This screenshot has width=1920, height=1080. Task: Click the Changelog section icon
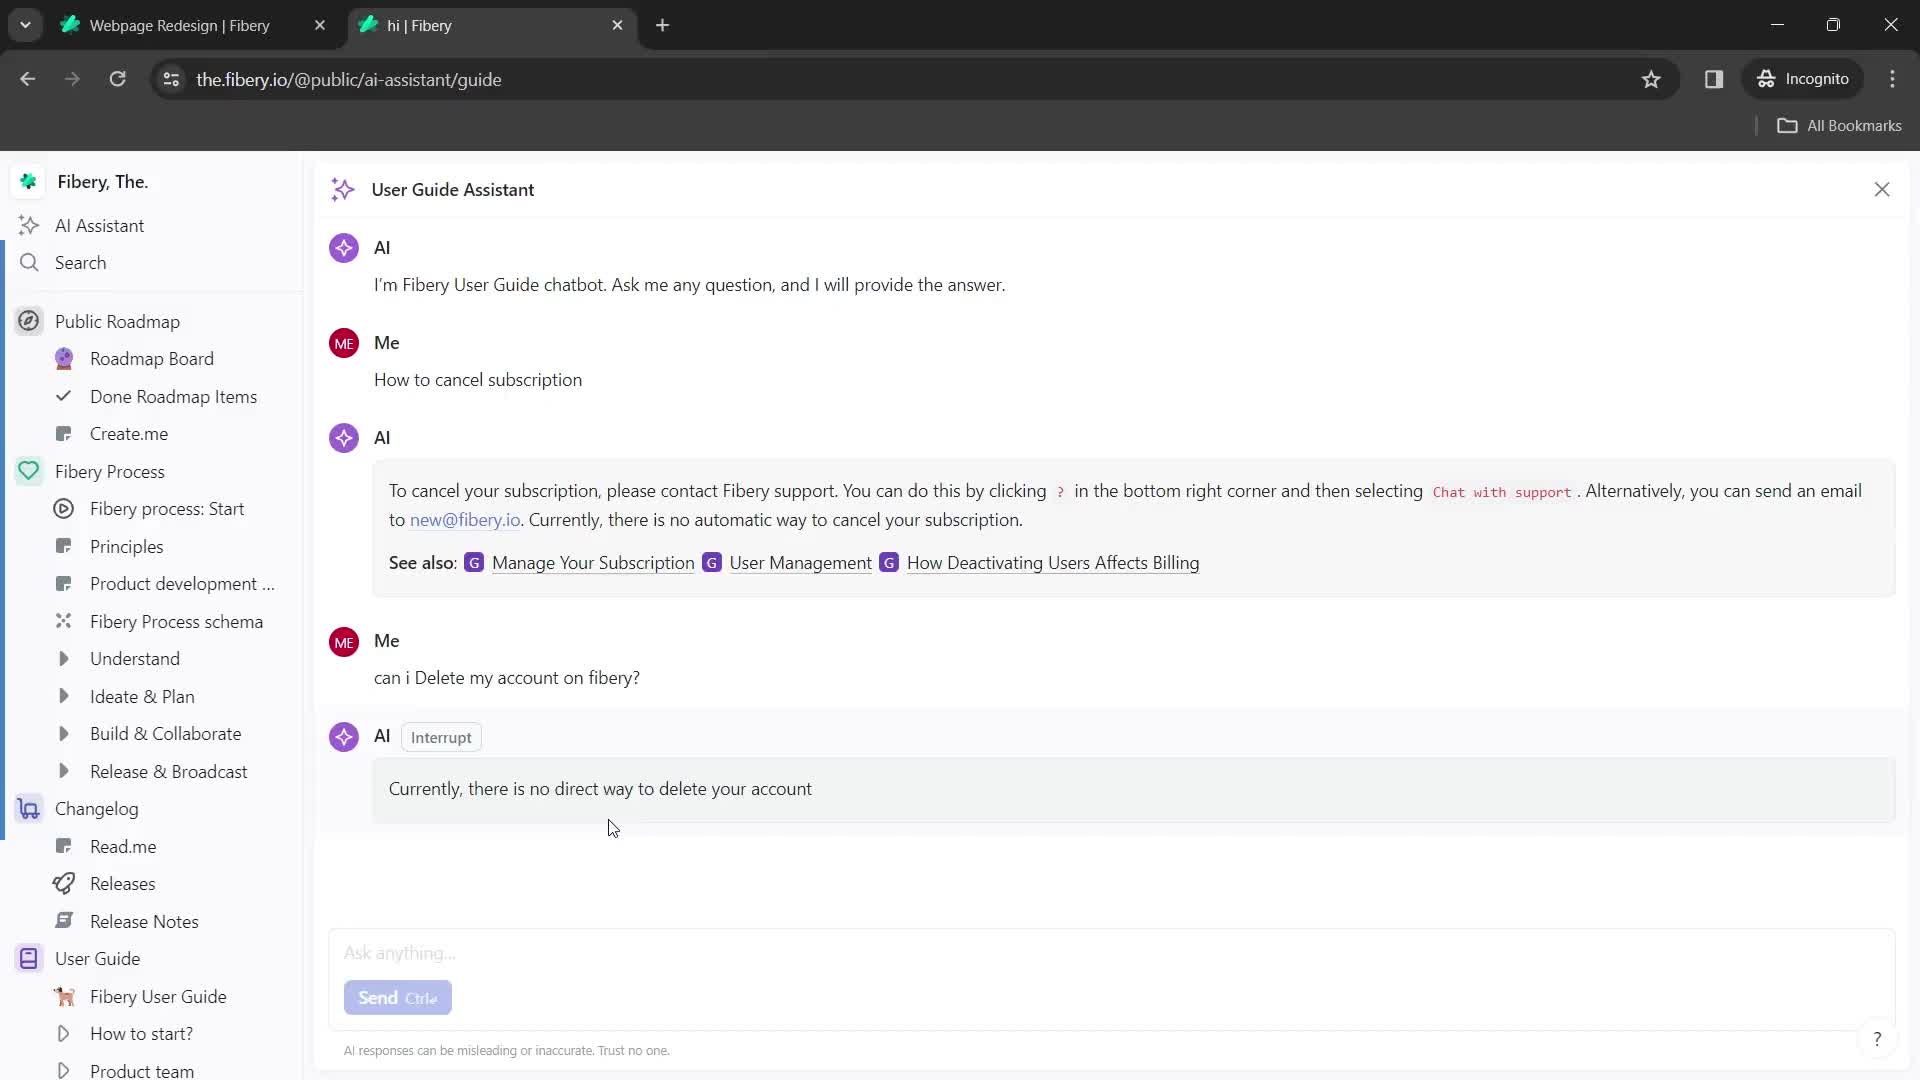pyautogui.click(x=29, y=808)
